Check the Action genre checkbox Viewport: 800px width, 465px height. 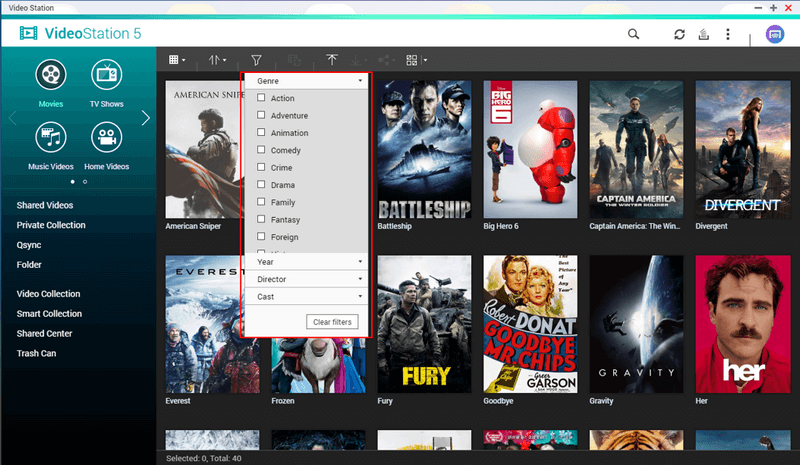(261, 97)
